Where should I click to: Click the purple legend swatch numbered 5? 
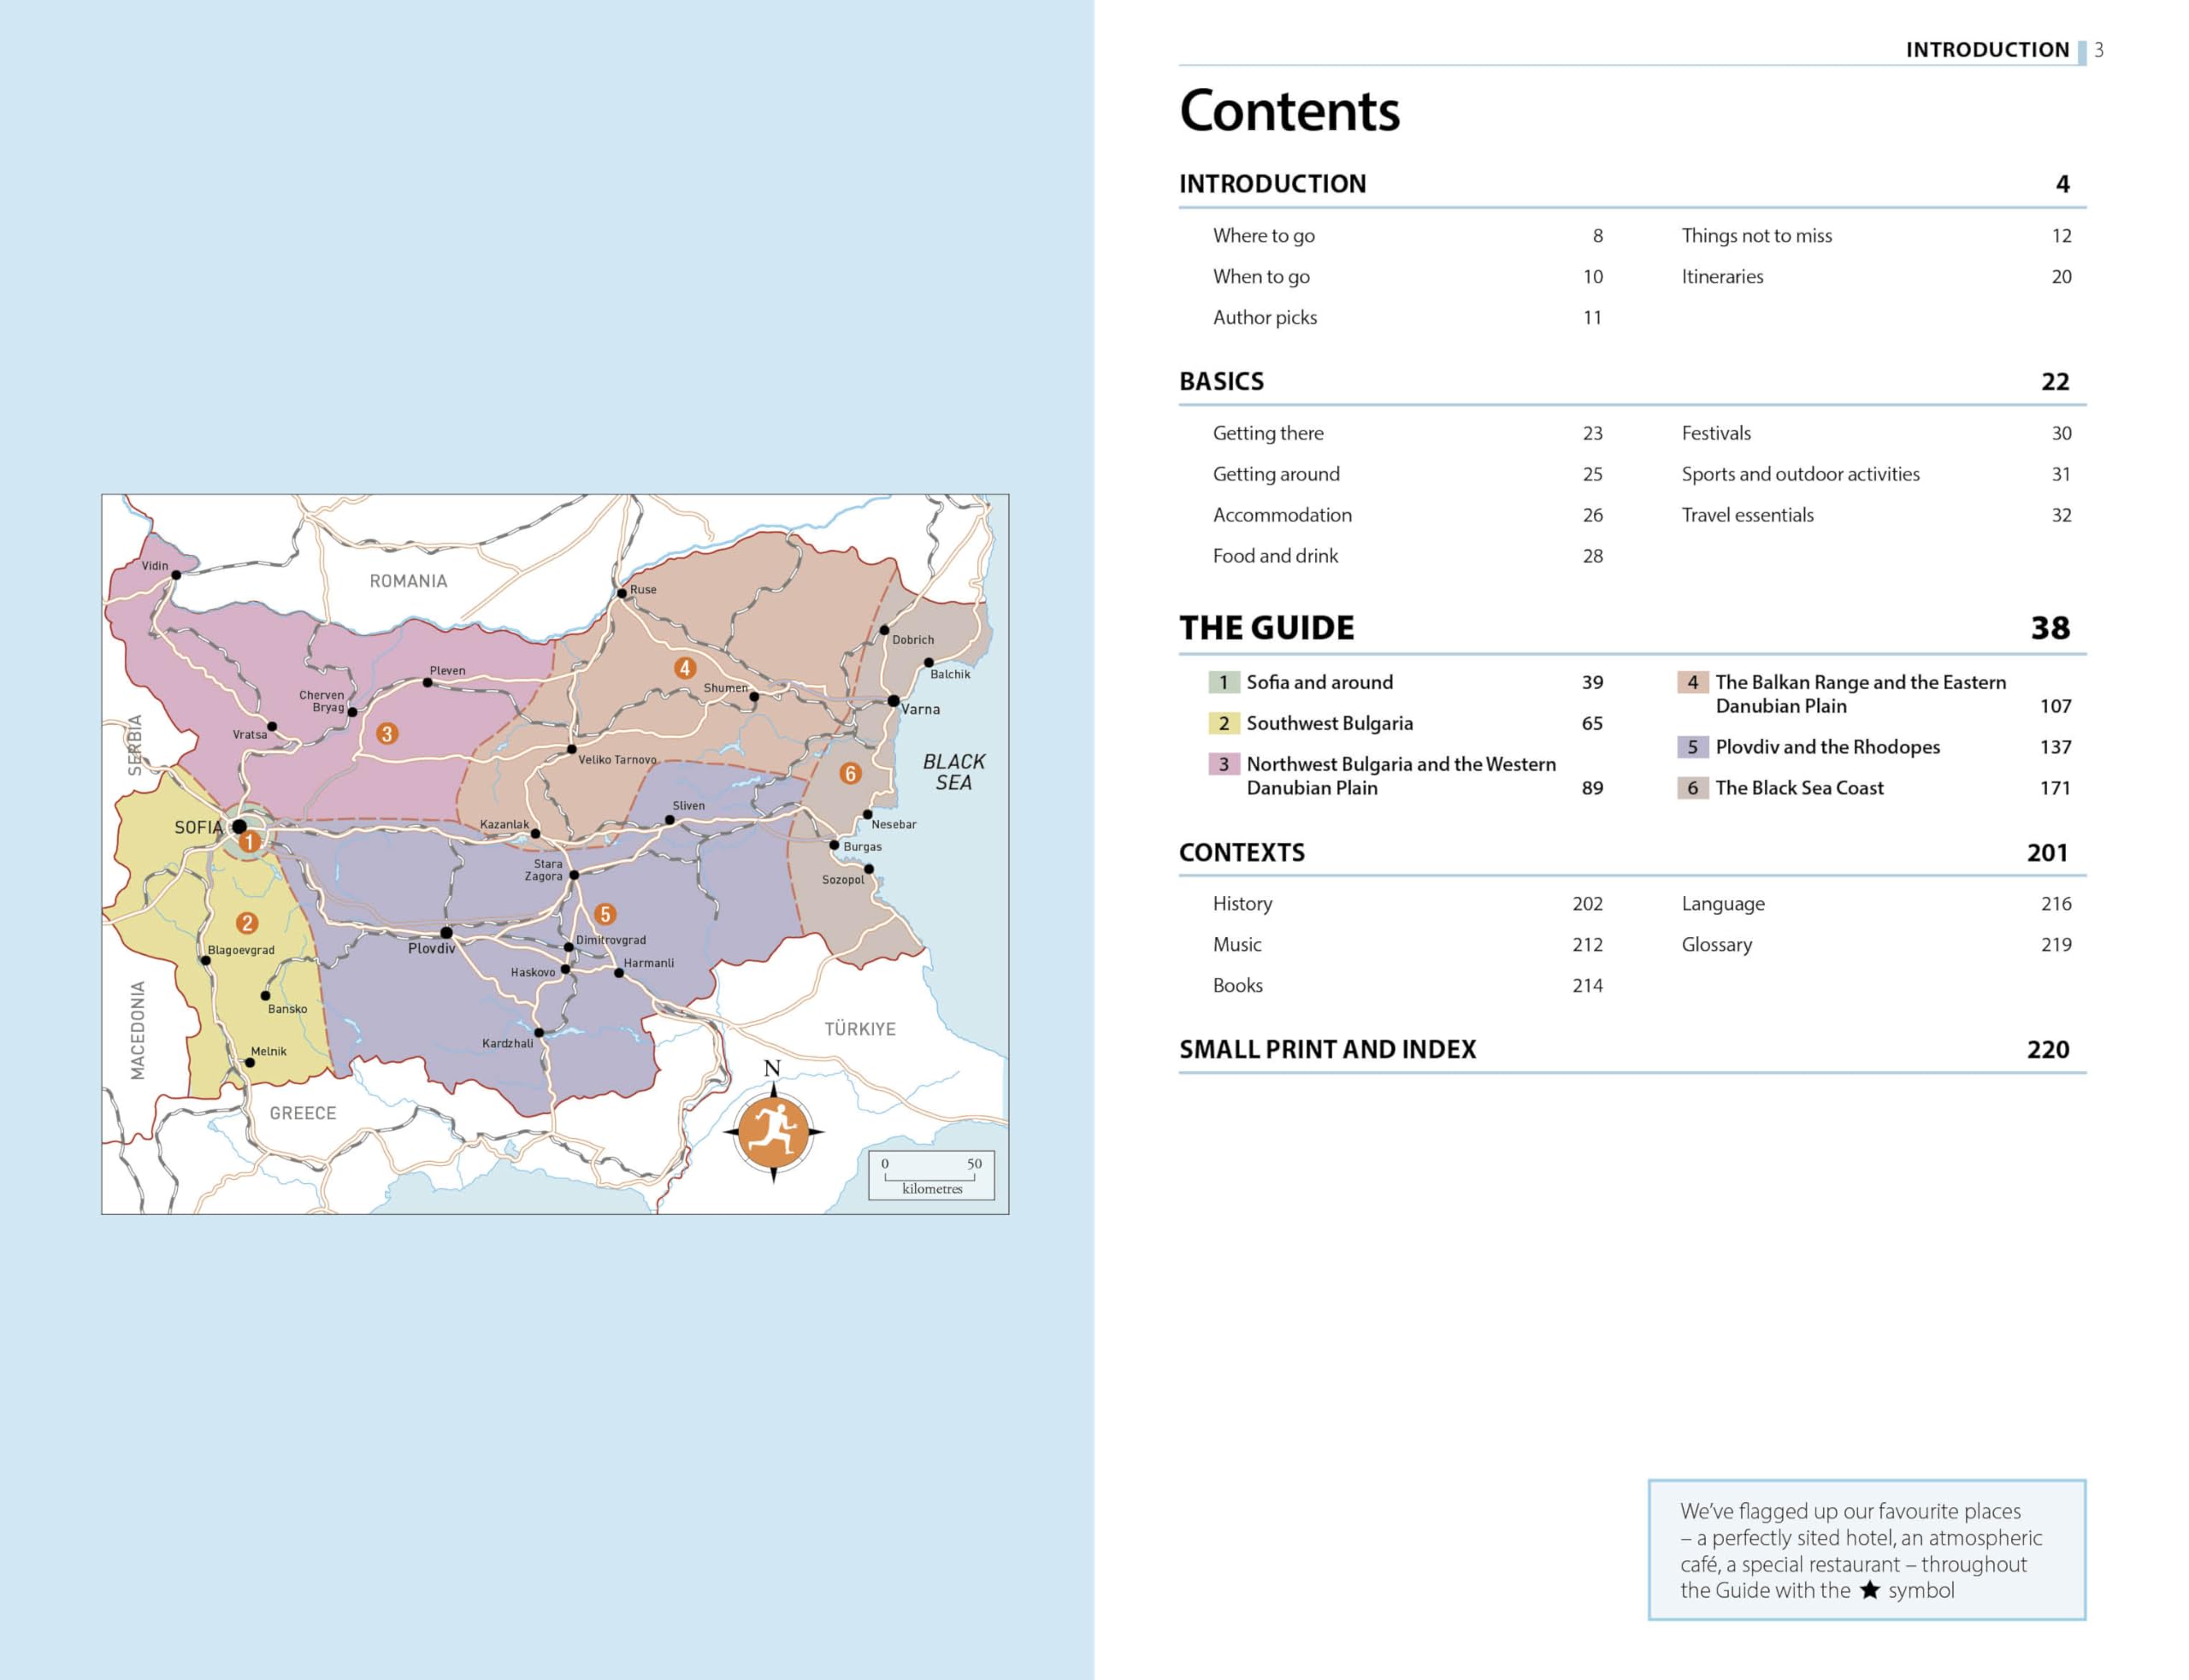[1692, 747]
